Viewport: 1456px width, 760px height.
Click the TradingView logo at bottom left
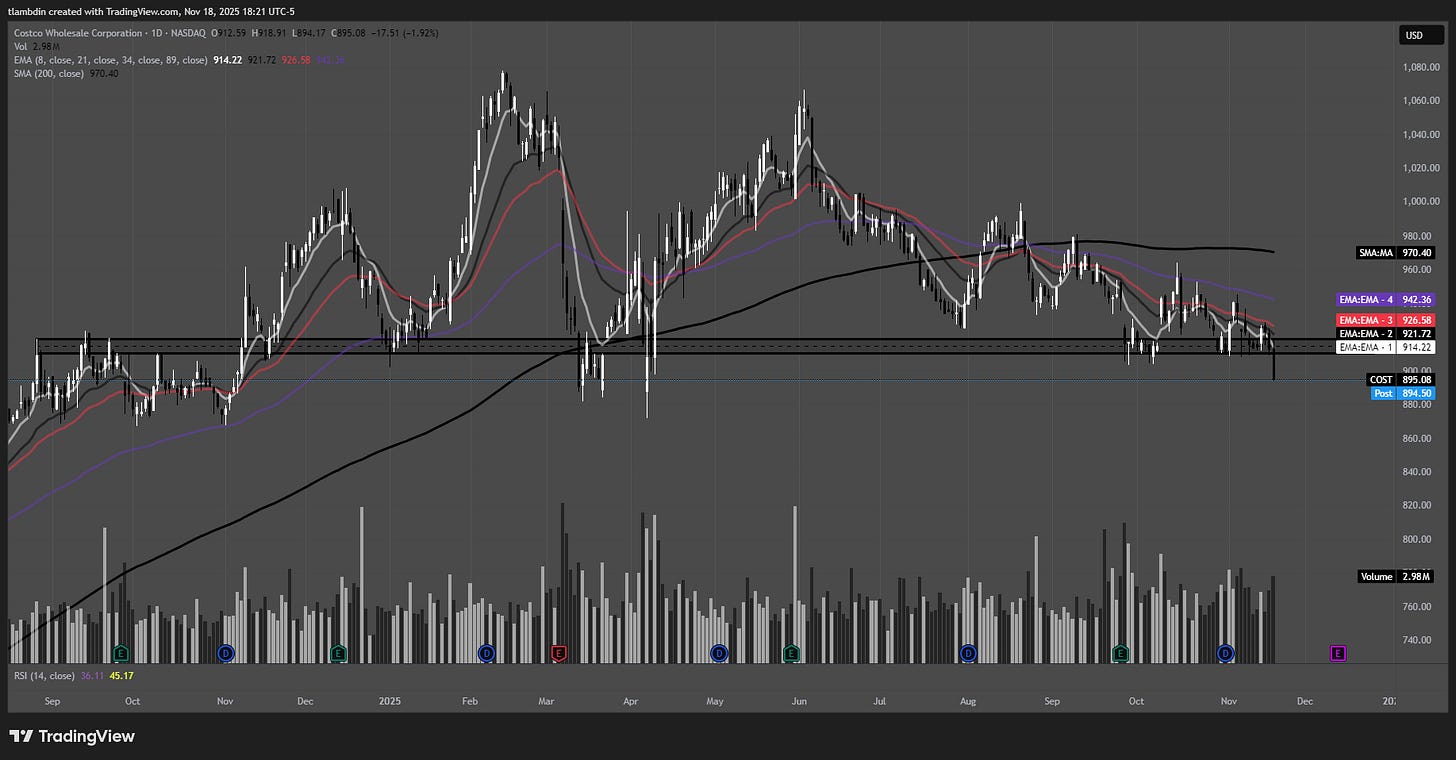72,737
